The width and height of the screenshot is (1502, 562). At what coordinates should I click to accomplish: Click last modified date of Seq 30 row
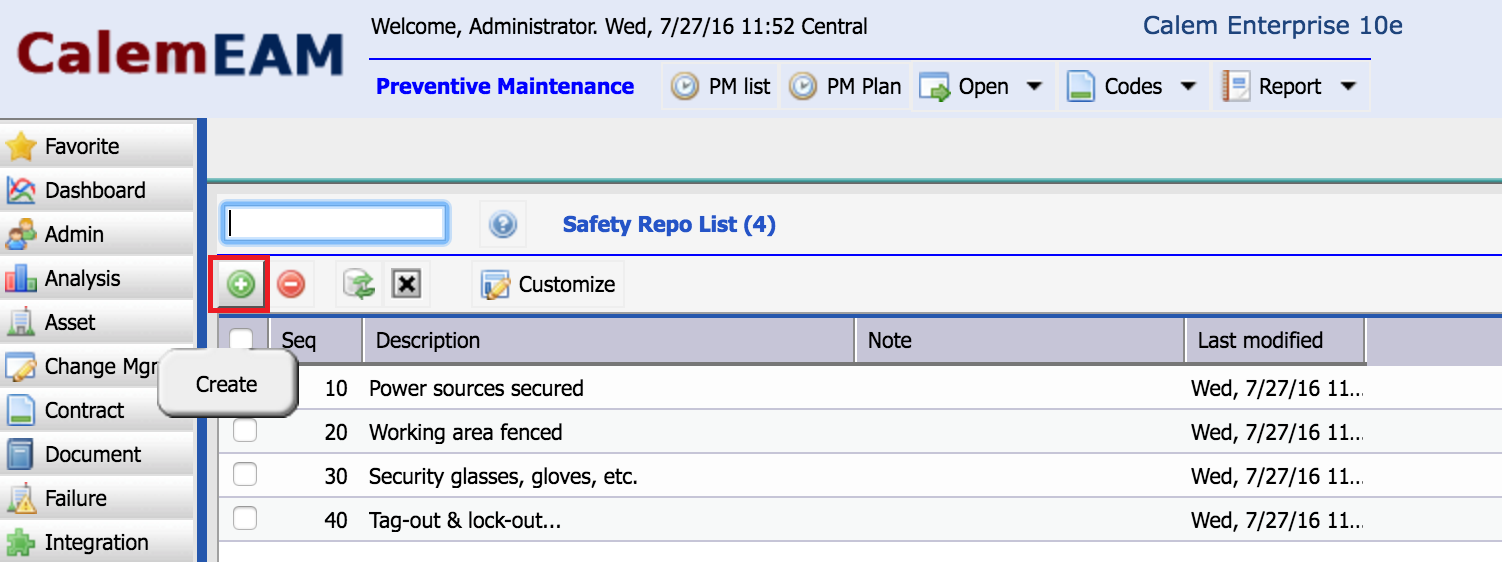1276,477
